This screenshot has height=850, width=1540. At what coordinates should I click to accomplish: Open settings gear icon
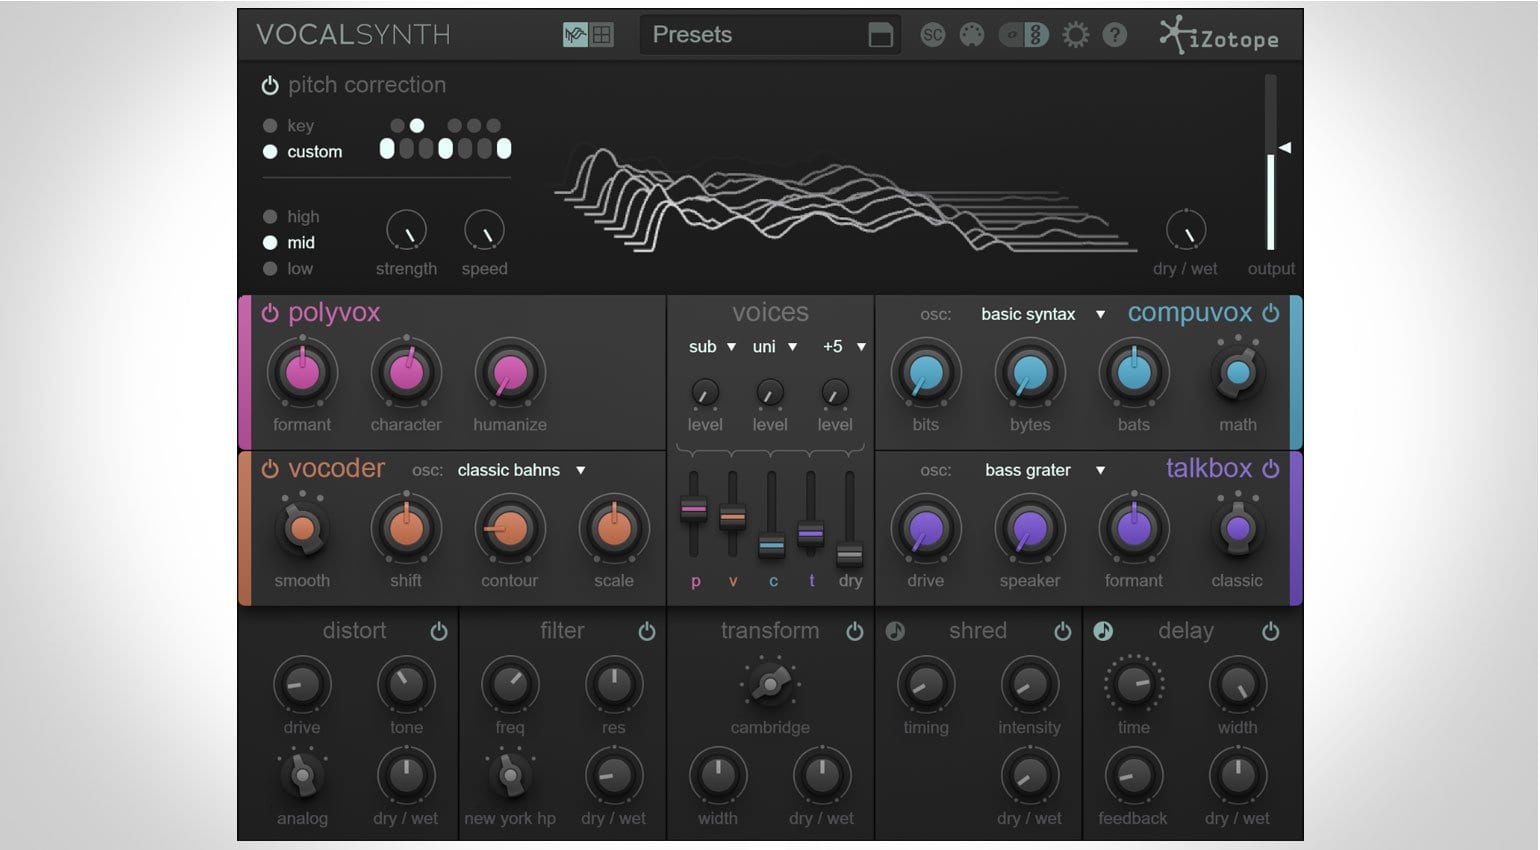pyautogui.click(x=1076, y=35)
